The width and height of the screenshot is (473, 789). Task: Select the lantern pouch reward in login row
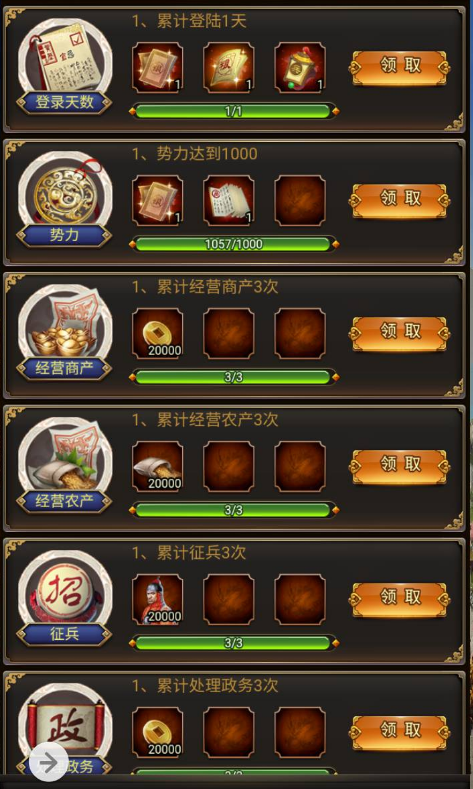point(300,68)
